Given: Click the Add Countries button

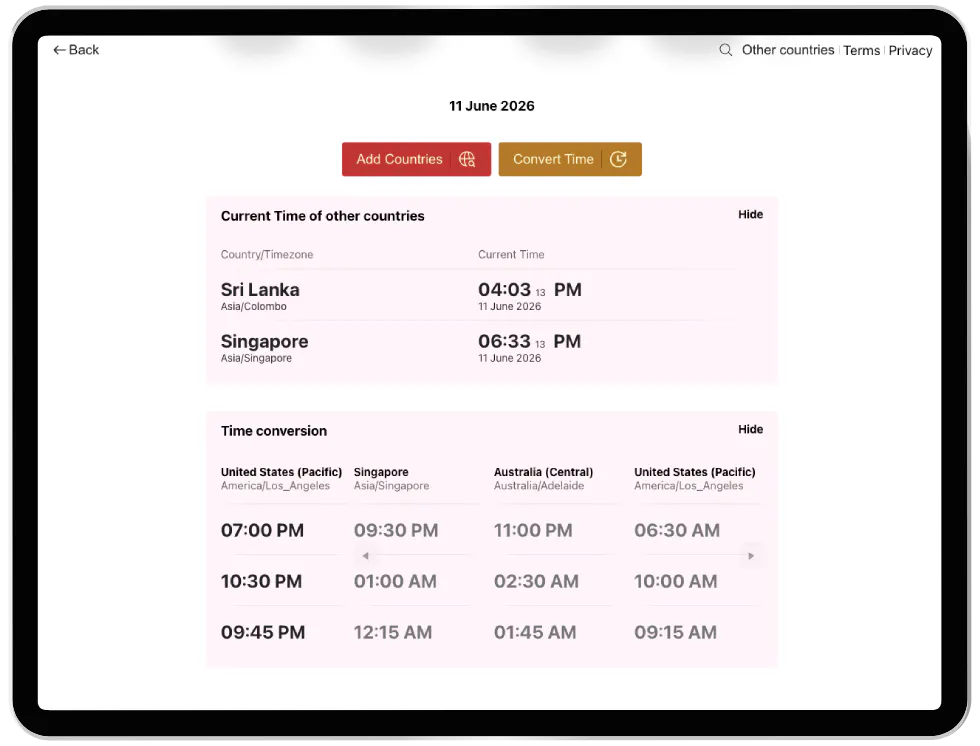Looking at the screenshot, I should click(416, 159).
